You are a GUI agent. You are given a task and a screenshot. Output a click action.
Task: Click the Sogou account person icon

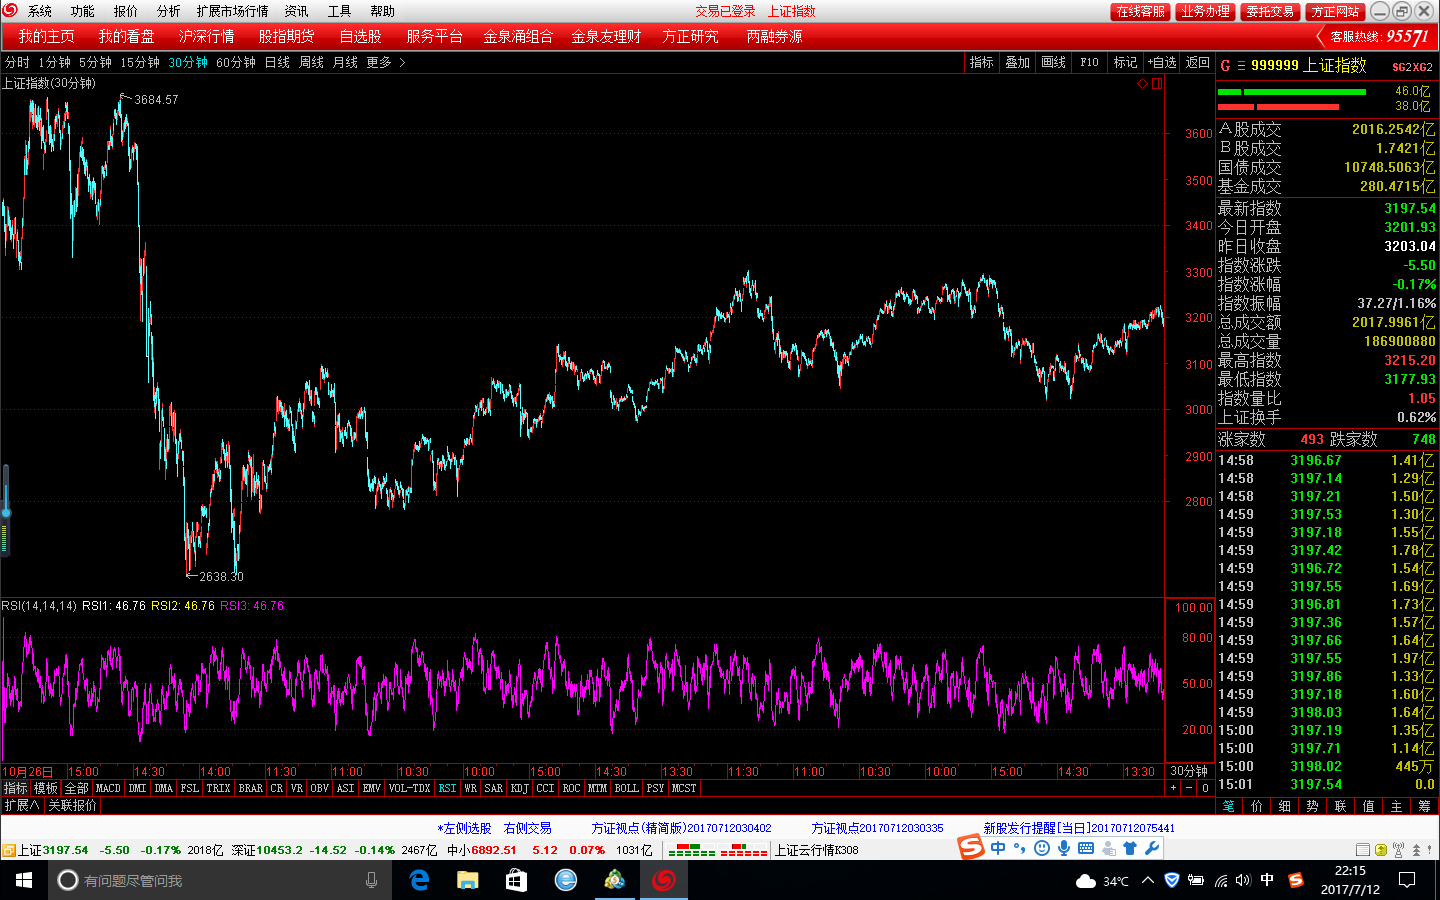coord(1108,848)
